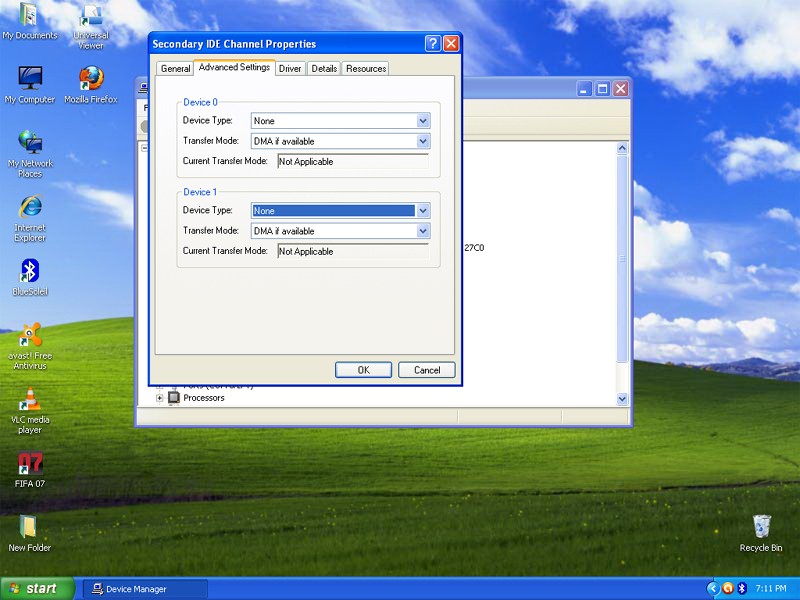Click the Device Manager taskbar button
Screen dimensions: 800x600
[145, 589]
